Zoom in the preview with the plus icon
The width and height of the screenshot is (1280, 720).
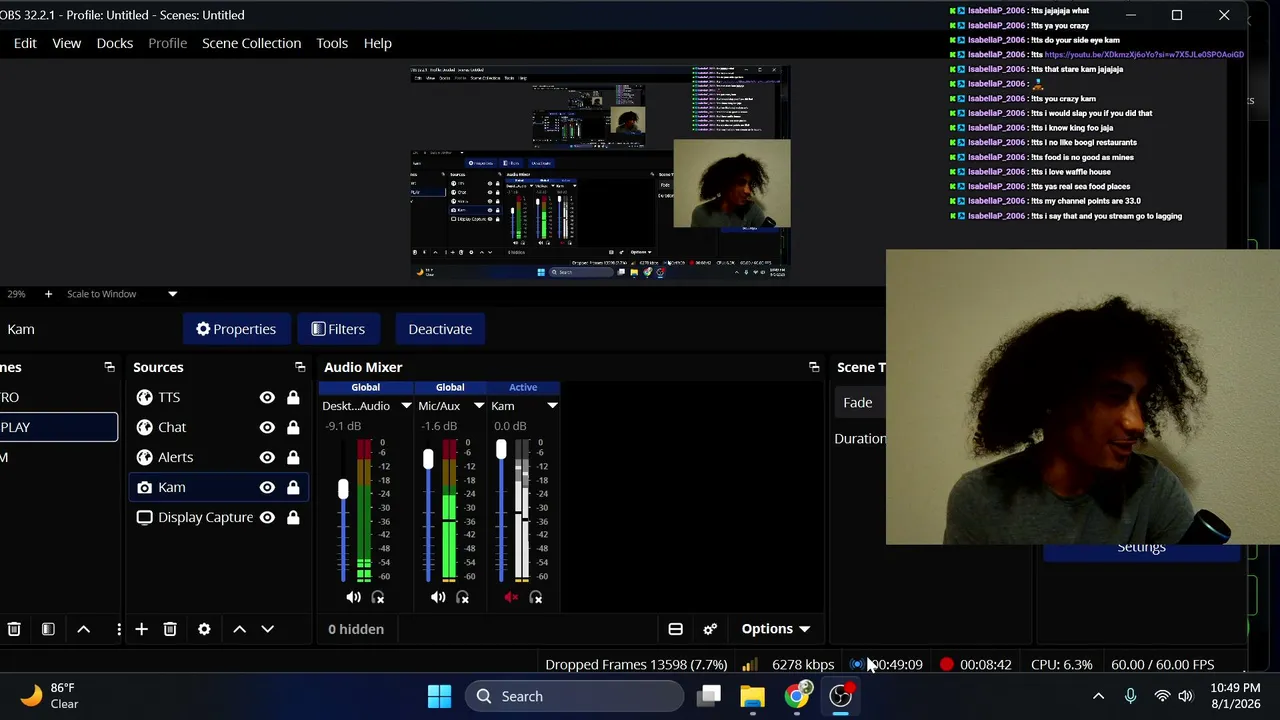[x=48, y=294]
